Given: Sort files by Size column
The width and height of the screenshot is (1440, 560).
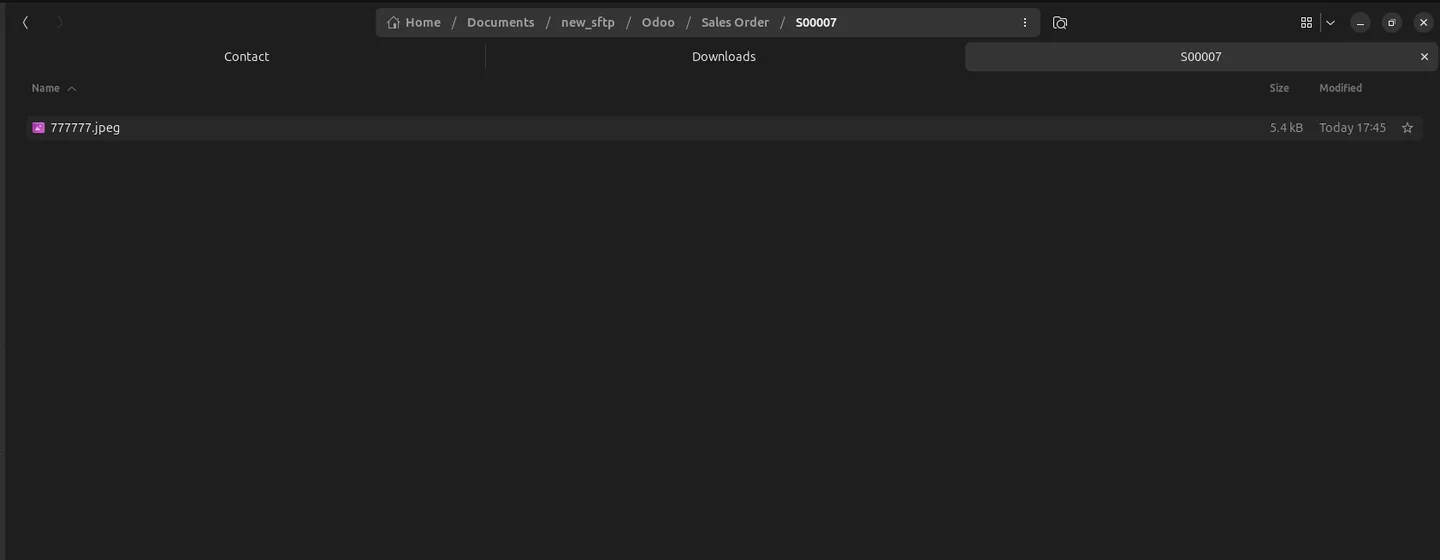Looking at the screenshot, I should [x=1279, y=88].
